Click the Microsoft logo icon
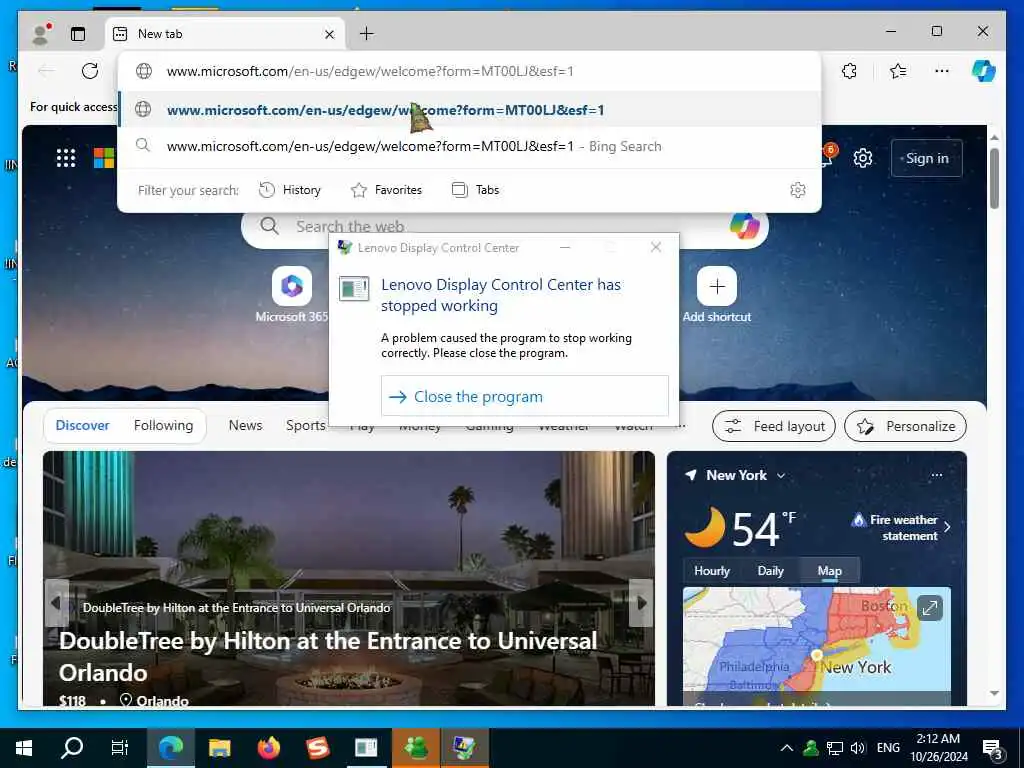 pos(104,158)
